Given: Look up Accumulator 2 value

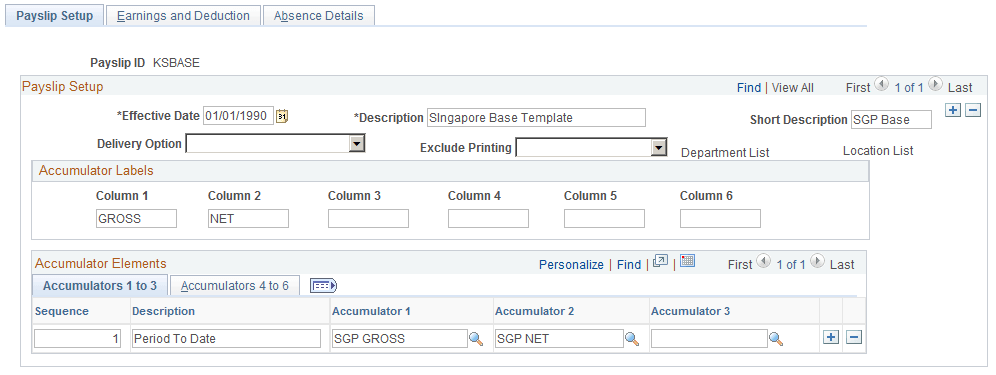Looking at the screenshot, I should point(631,339).
